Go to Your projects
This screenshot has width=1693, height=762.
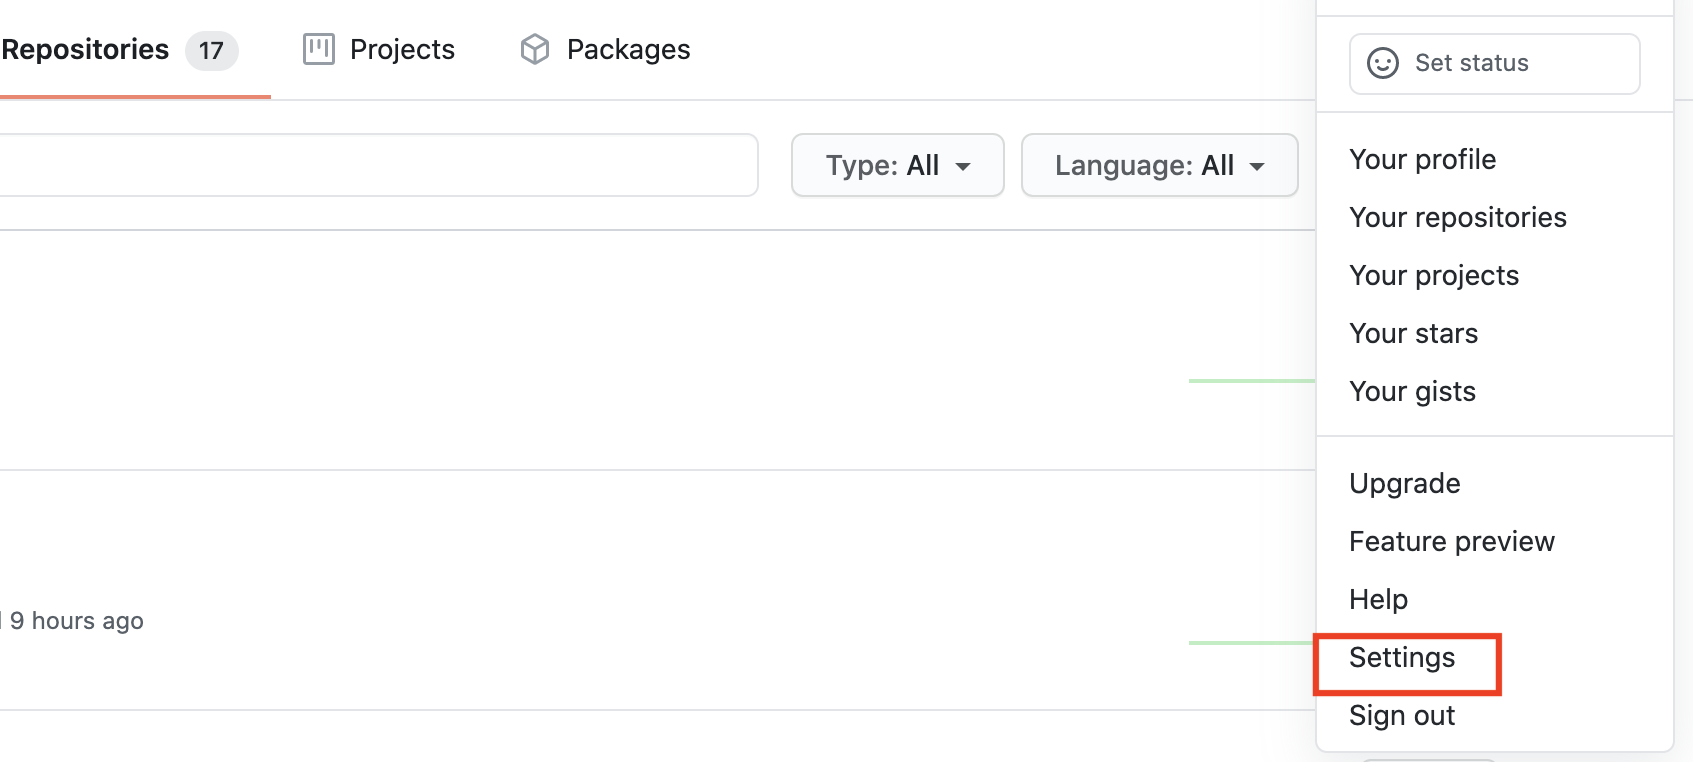(x=1433, y=275)
